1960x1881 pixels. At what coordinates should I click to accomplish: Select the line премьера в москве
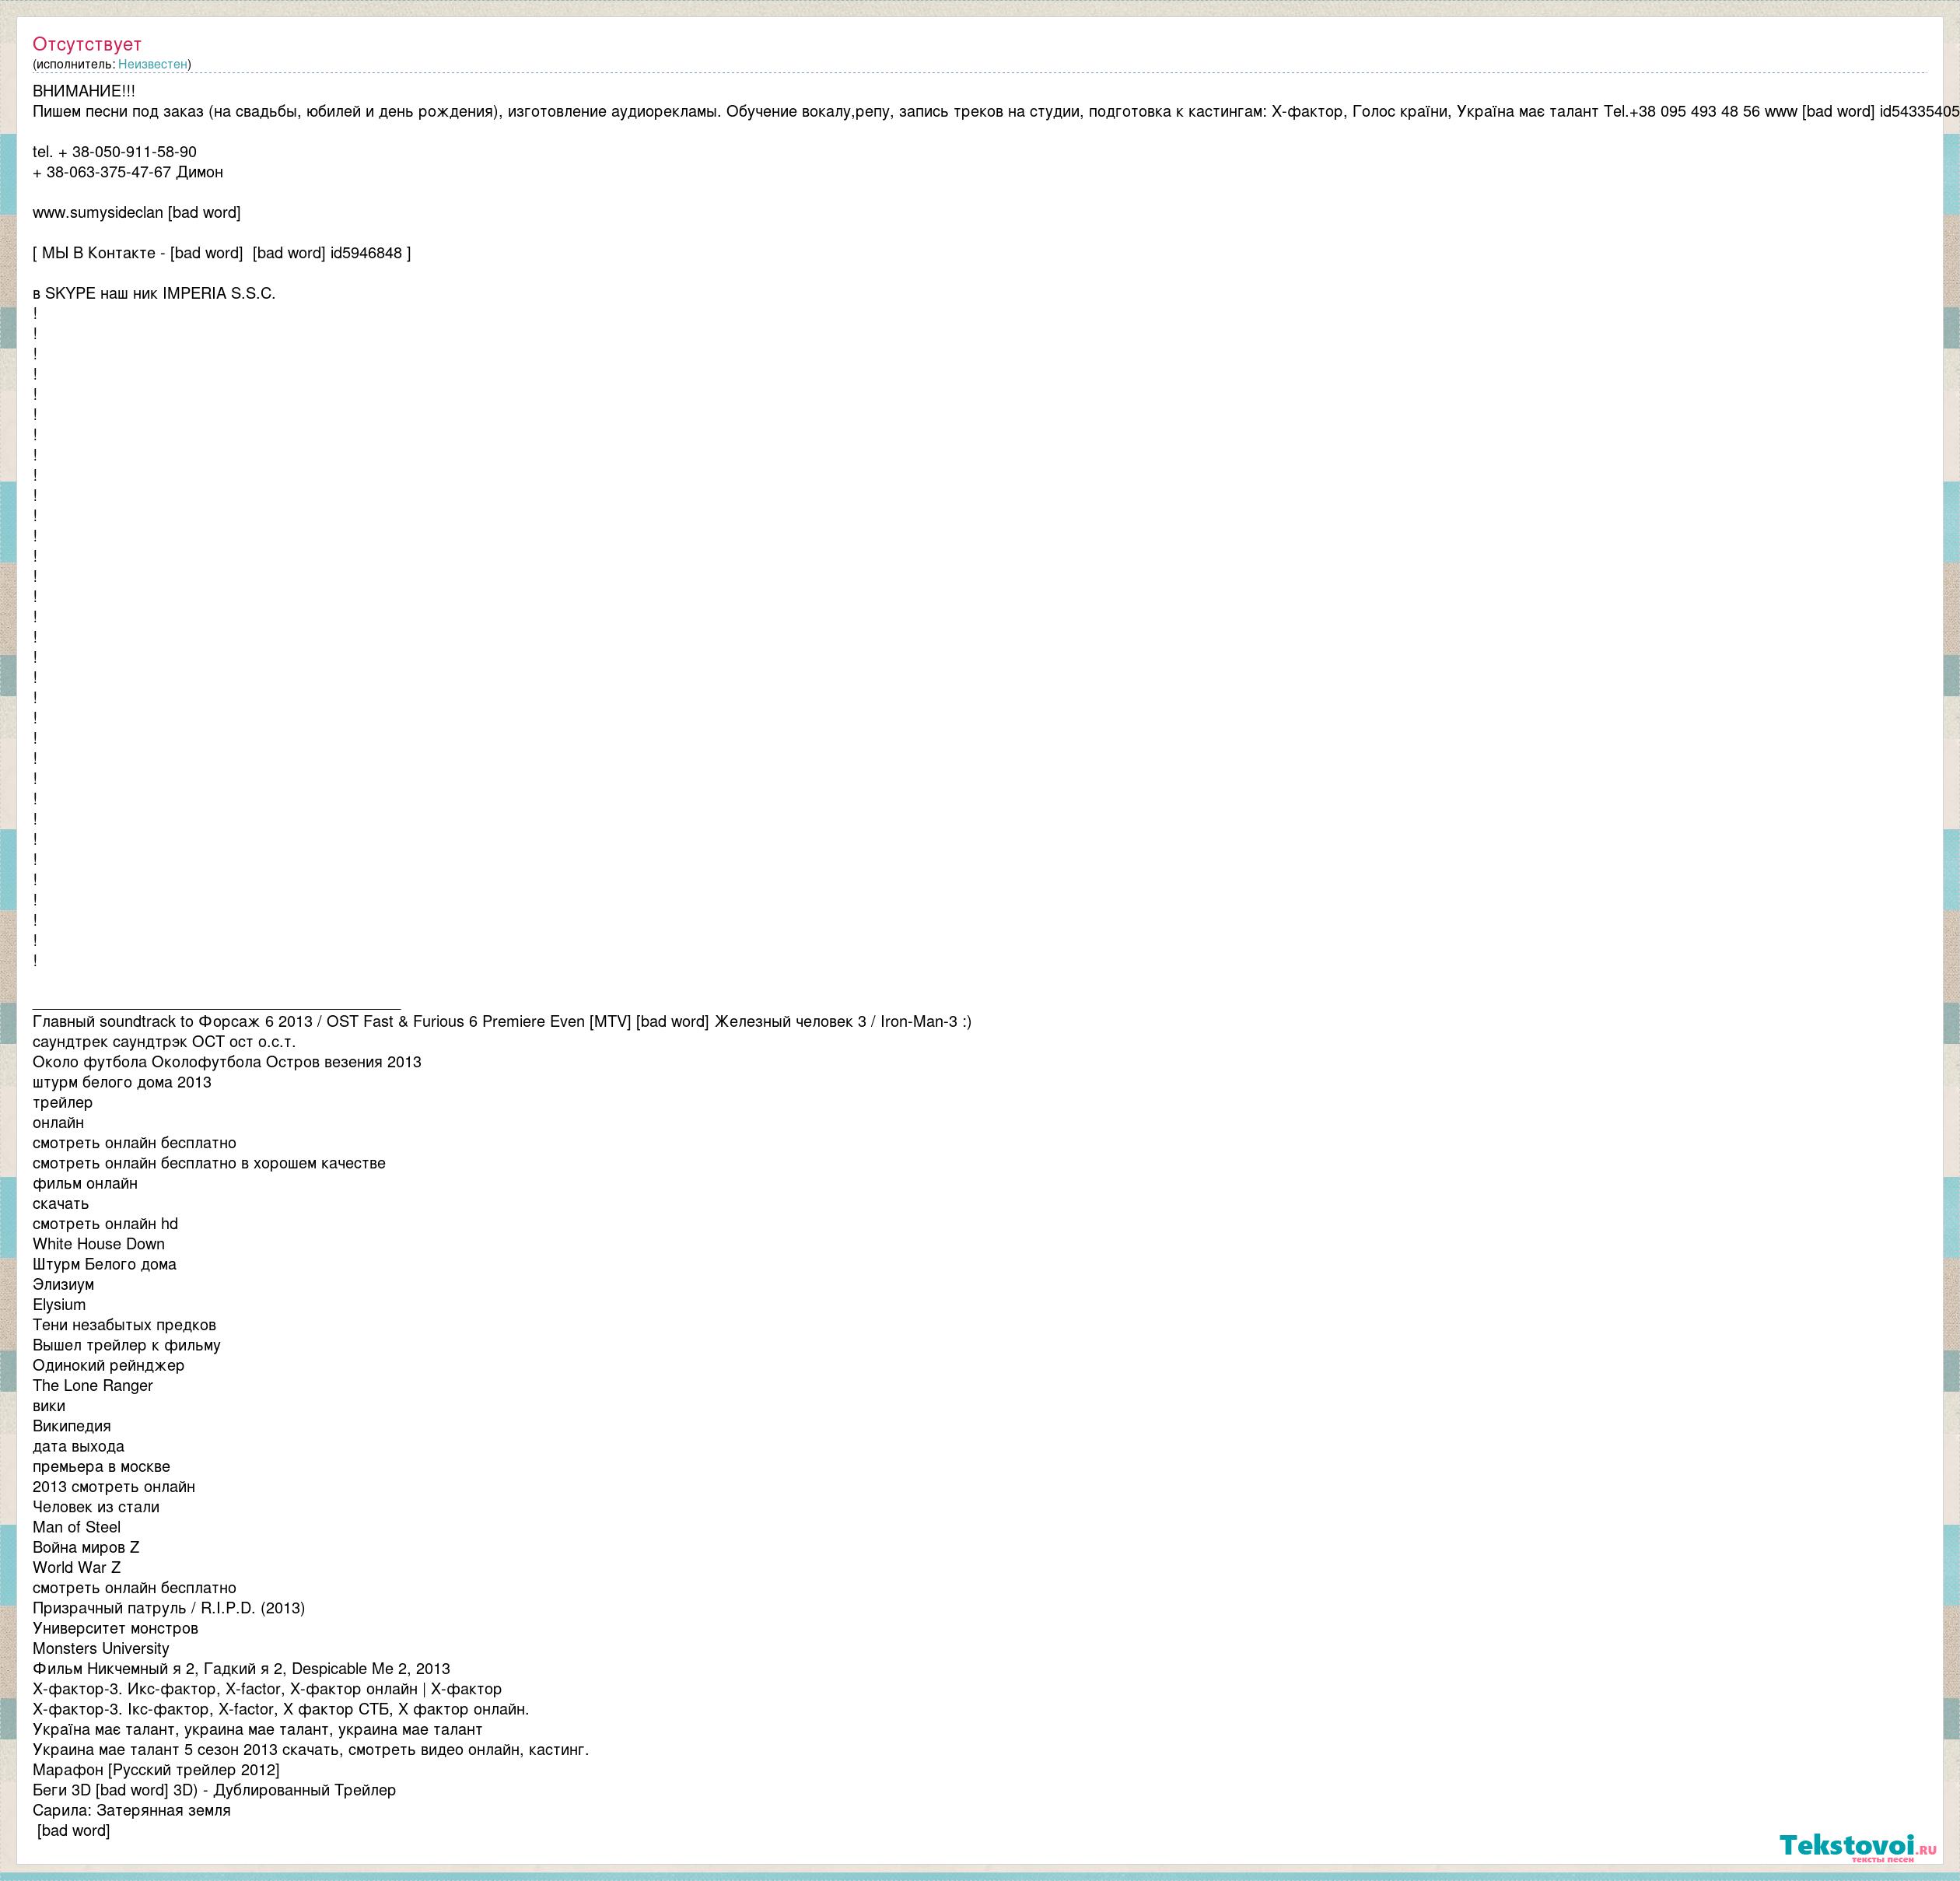101,1466
